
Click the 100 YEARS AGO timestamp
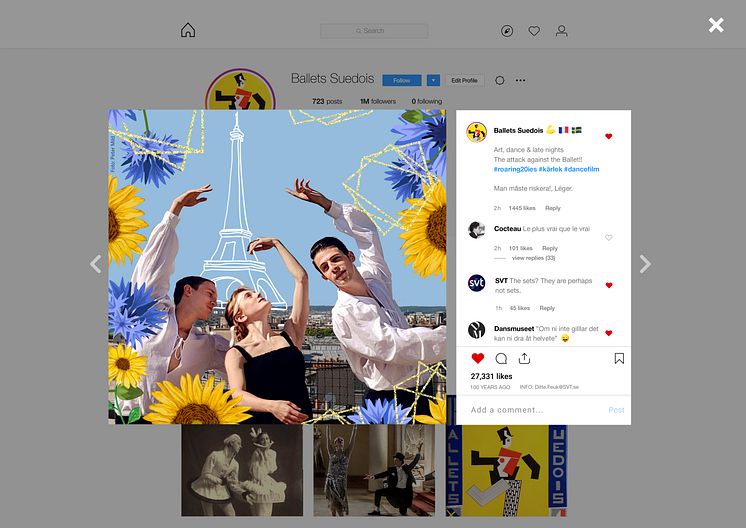[x=490, y=387]
